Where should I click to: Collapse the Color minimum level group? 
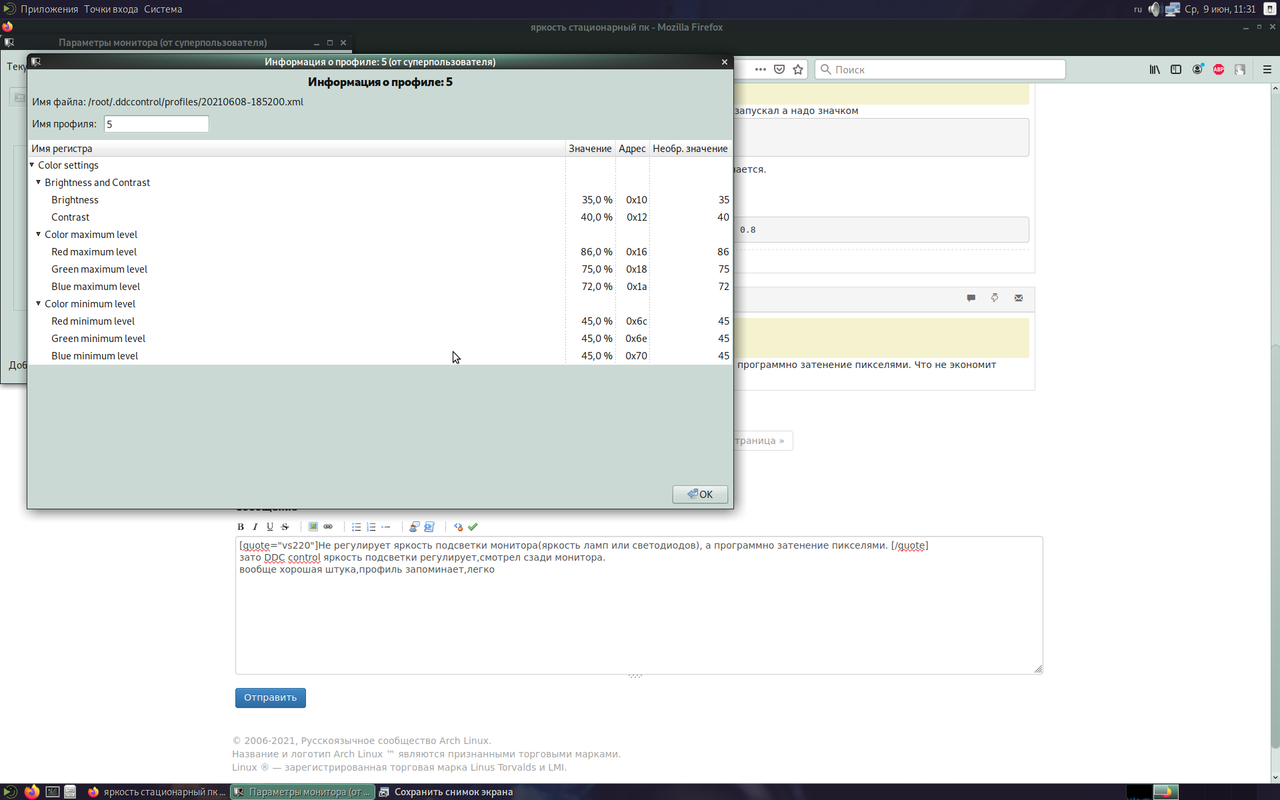pos(39,303)
